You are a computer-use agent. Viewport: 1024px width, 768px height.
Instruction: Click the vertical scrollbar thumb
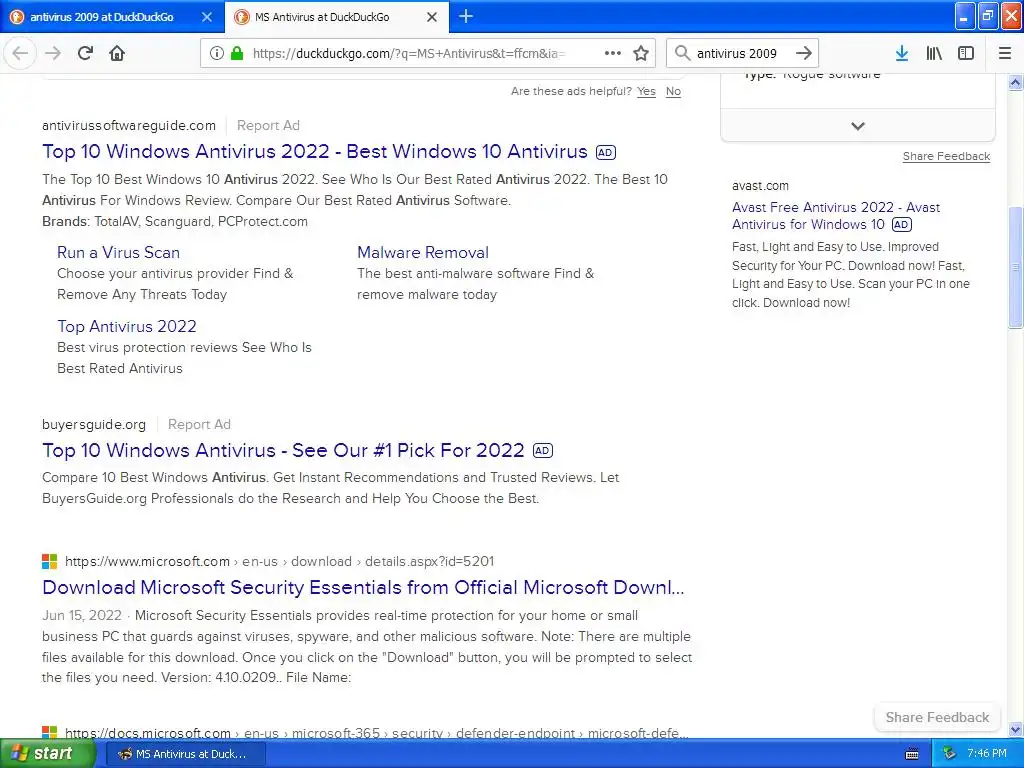click(1016, 266)
